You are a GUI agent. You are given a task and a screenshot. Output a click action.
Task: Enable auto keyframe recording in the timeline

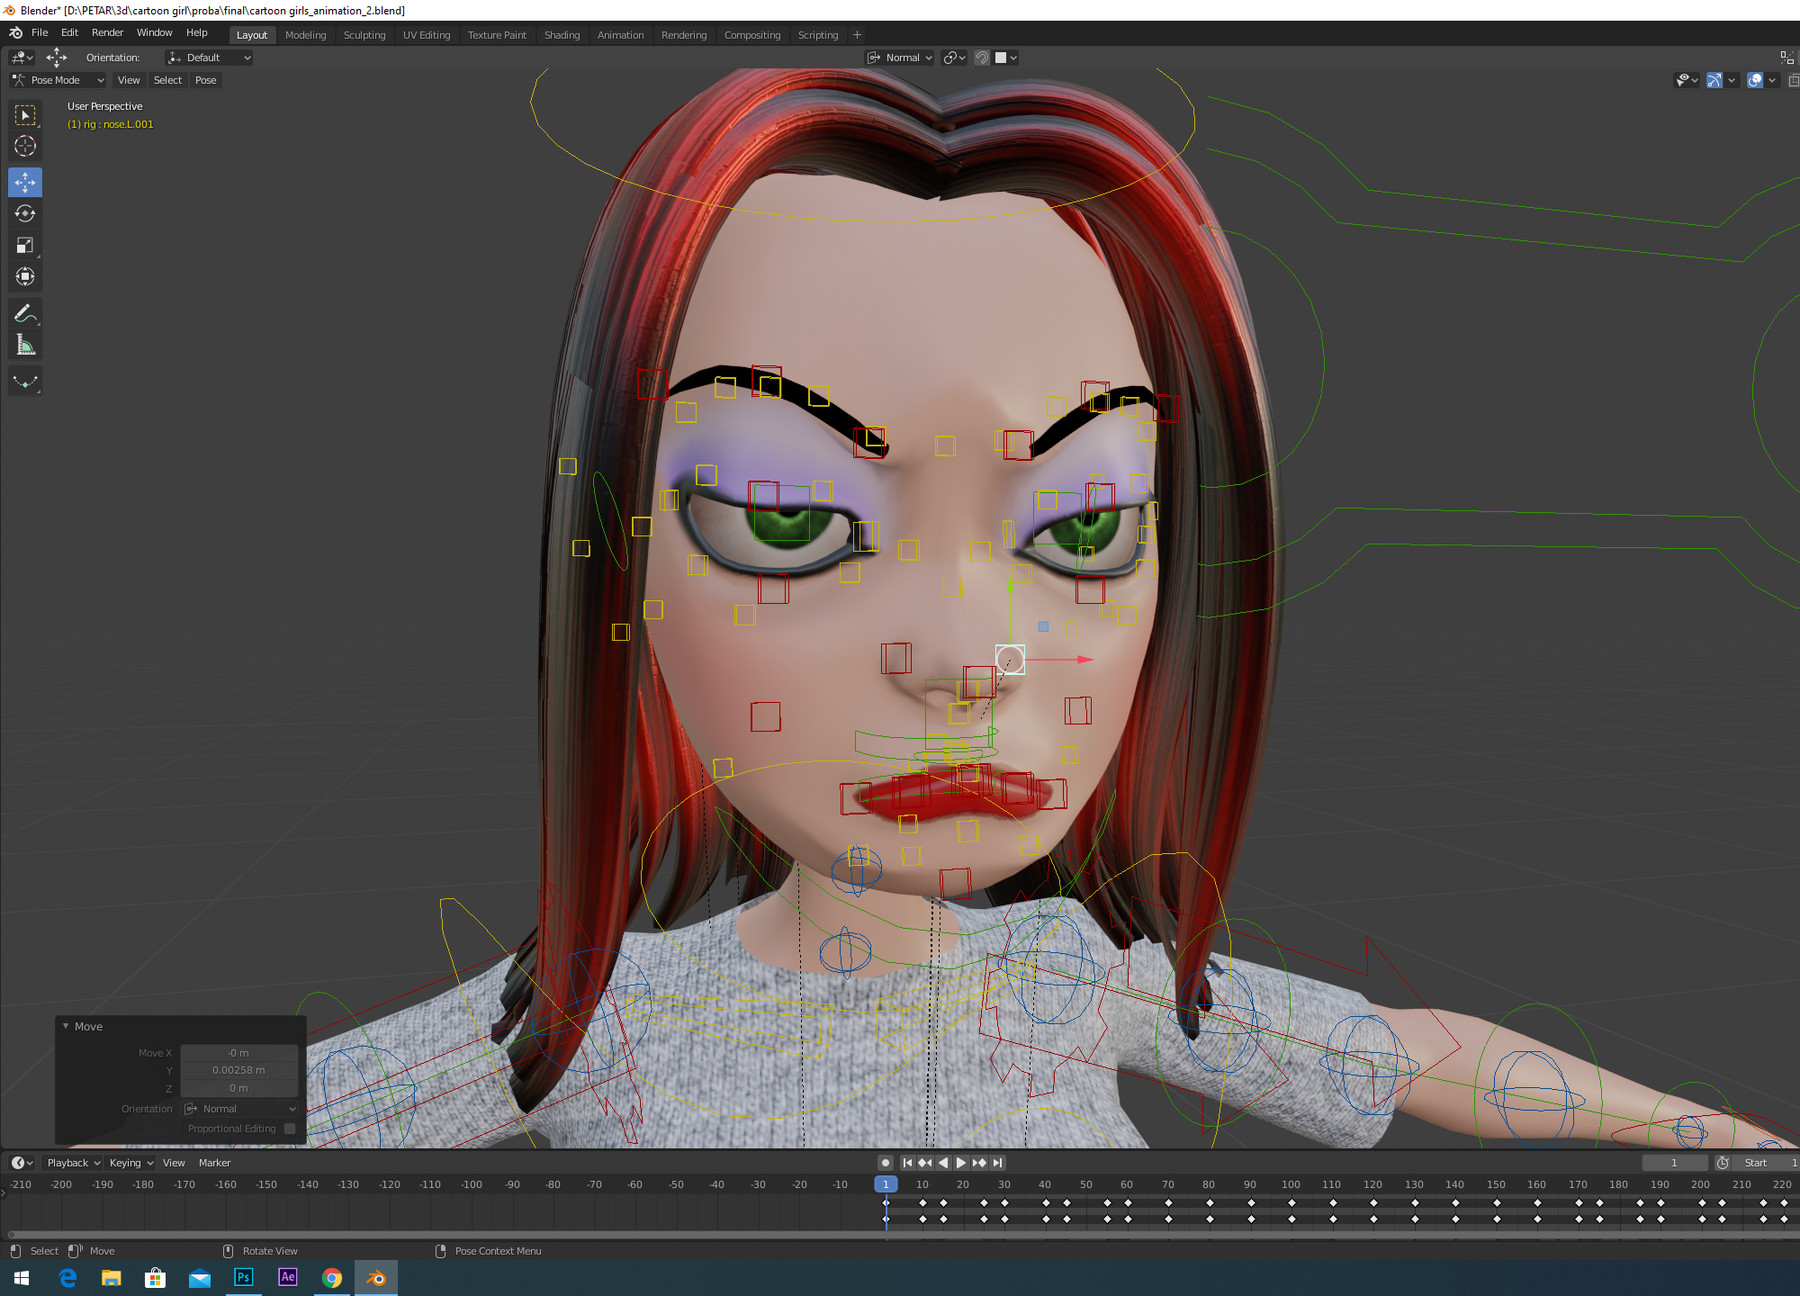click(x=884, y=1162)
